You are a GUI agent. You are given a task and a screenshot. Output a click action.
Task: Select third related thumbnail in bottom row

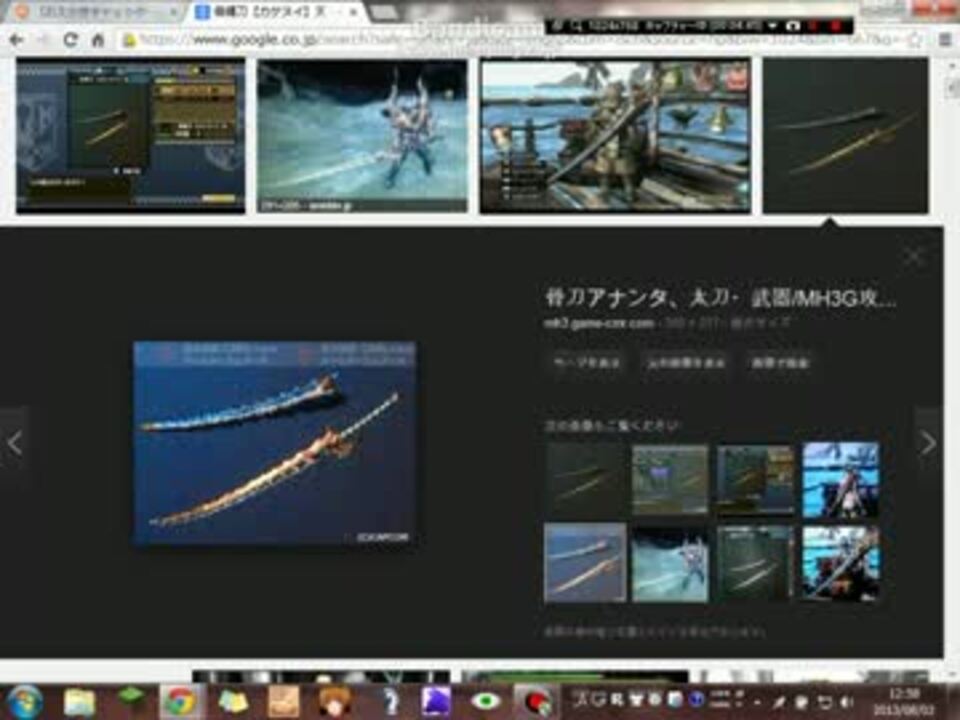756,564
